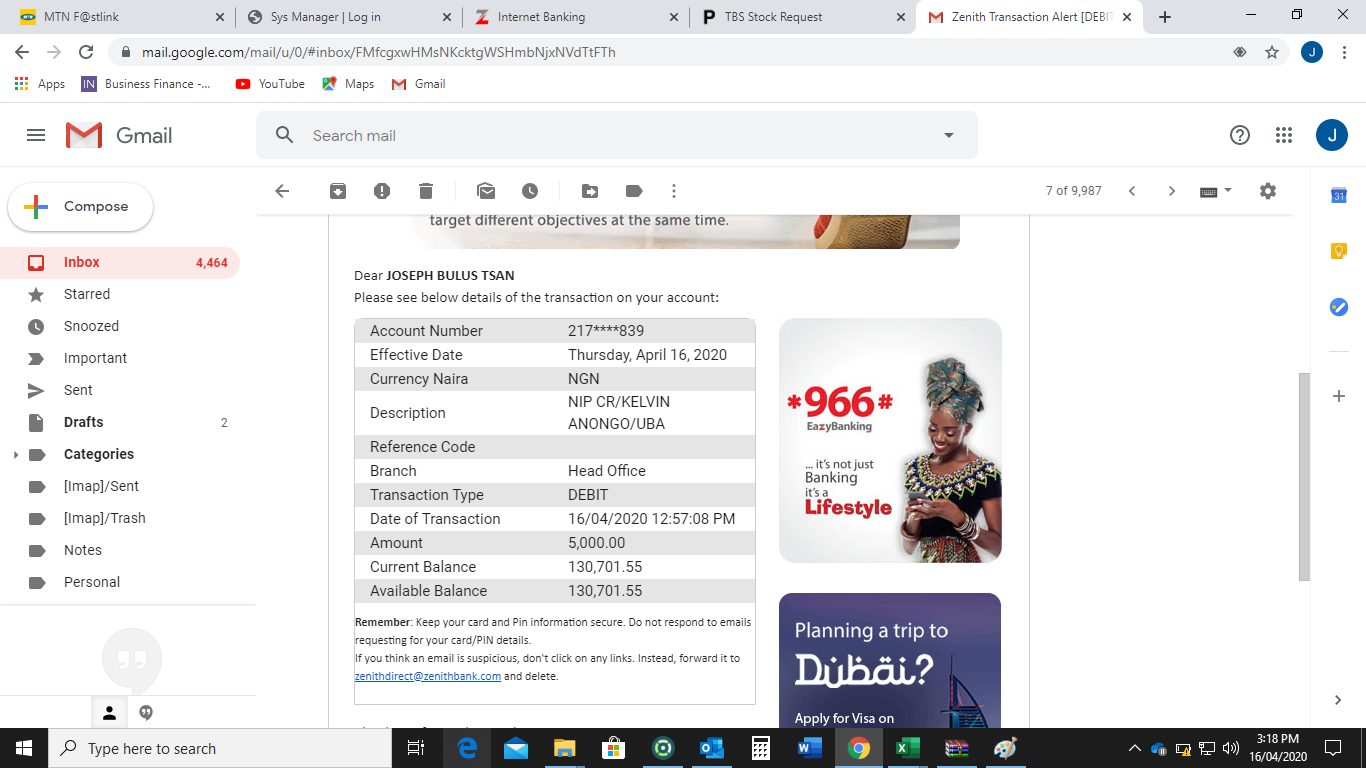This screenshot has width=1366, height=768.
Task: Hide the side panel with chevron
Action: 1339,700
